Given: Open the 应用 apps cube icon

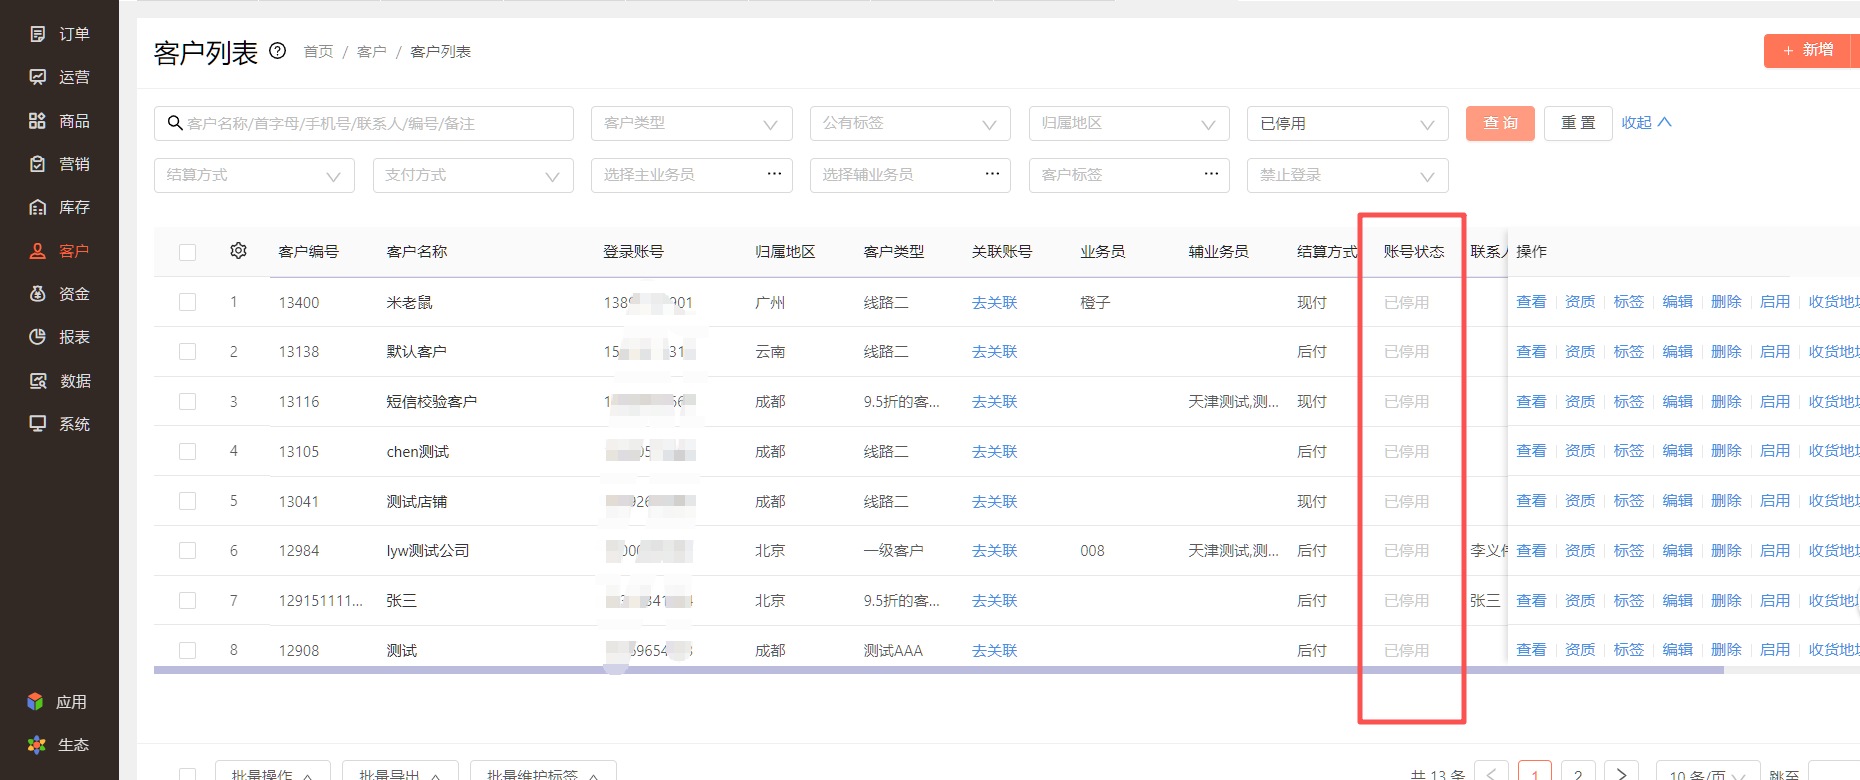Looking at the screenshot, I should [x=36, y=702].
